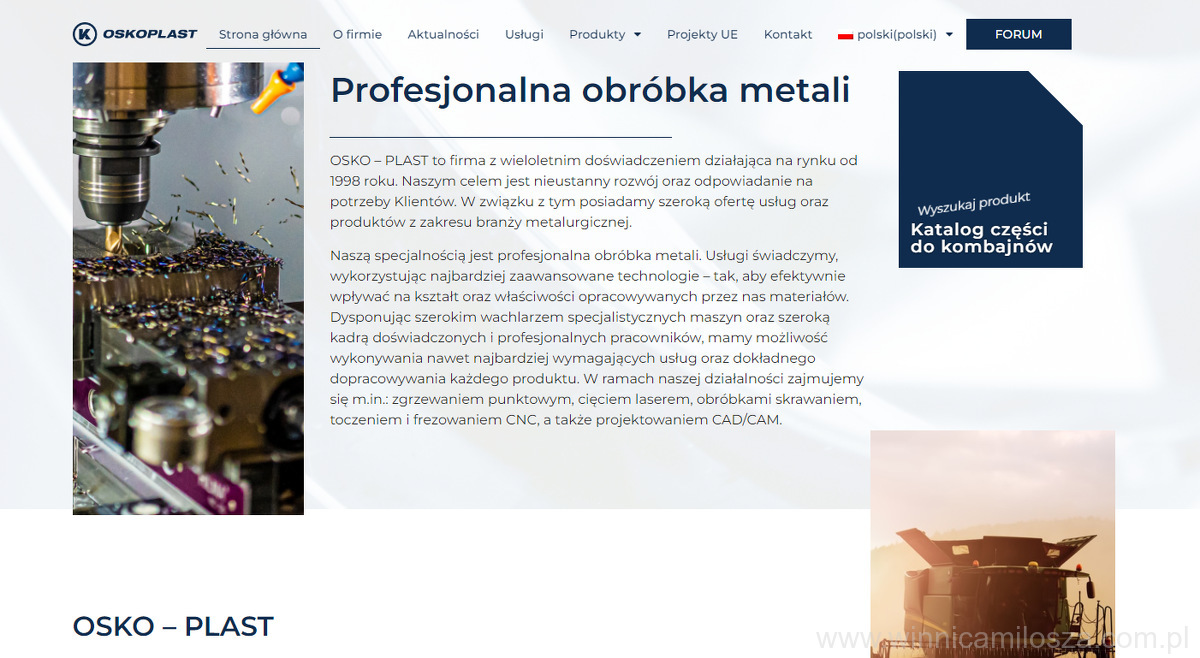Open Katalog części do kombajnów tile

tap(981, 238)
